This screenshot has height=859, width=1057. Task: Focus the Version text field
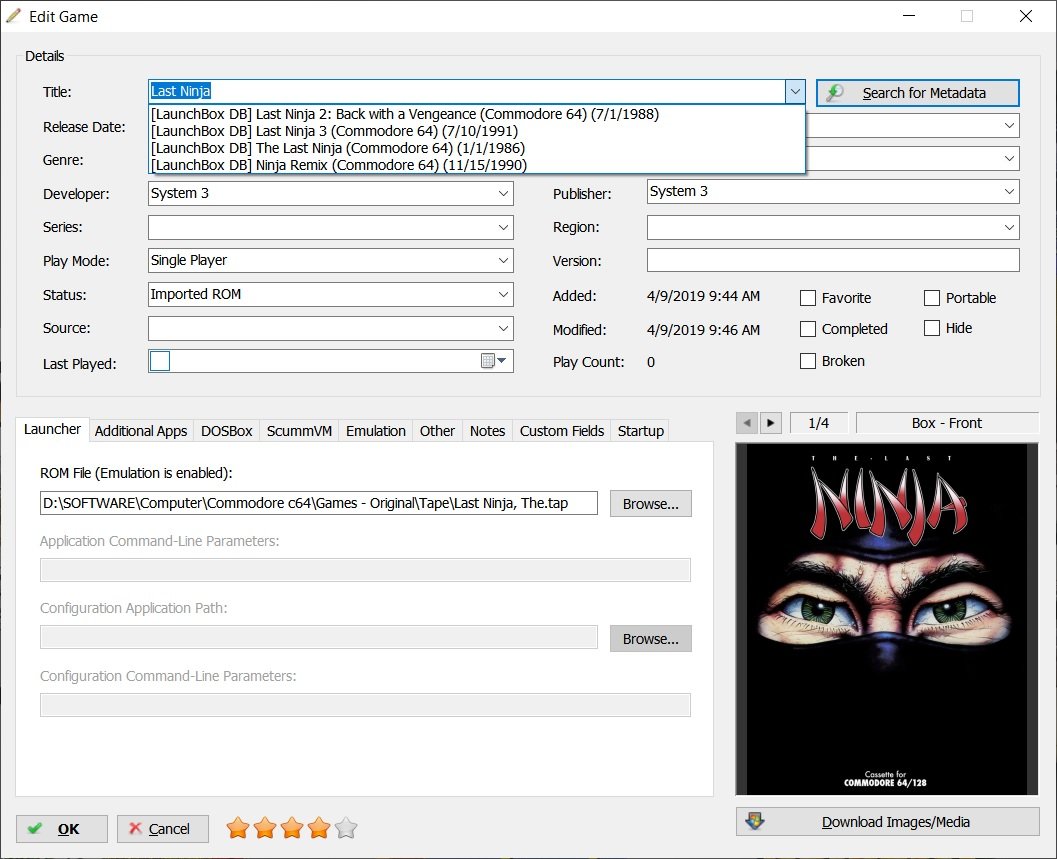click(833, 260)
